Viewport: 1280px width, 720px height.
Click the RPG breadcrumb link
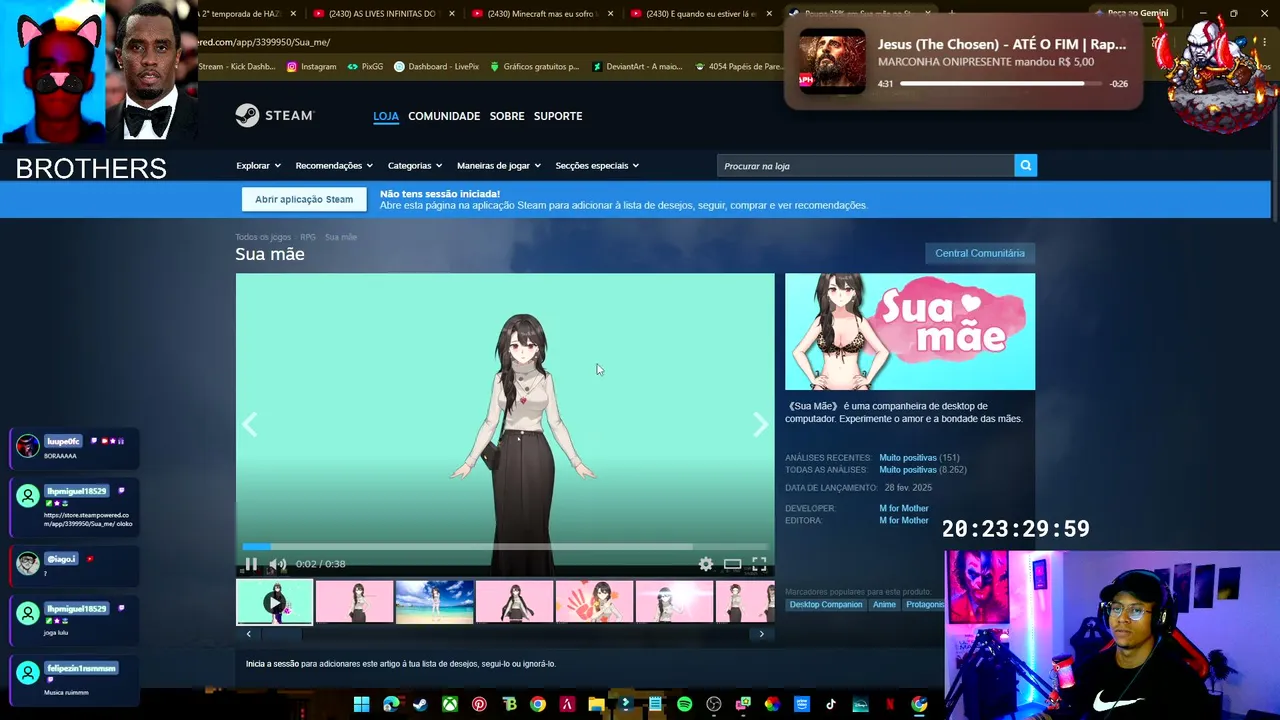tap(308, 237)
